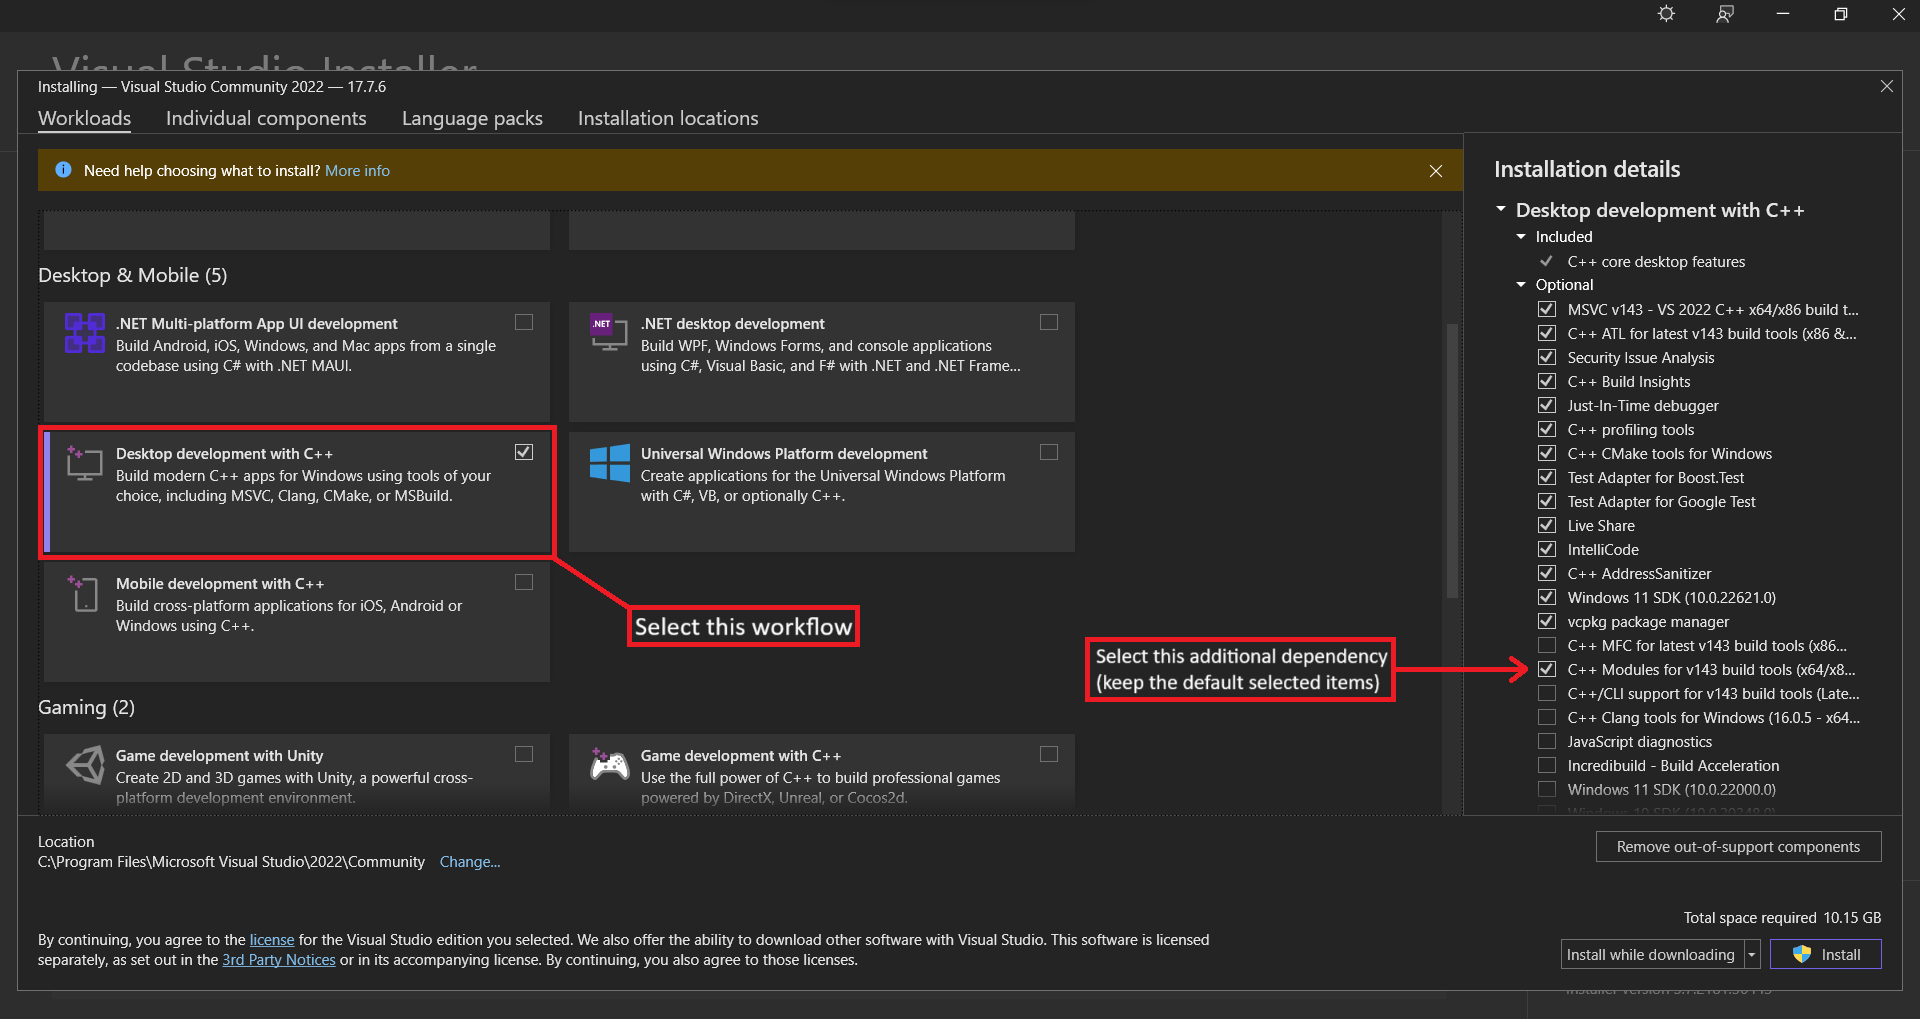Image resolution: width=1920 pixels, height=1019 pixels.
Task: Open the More info link
Action: [x=357, y=171]
